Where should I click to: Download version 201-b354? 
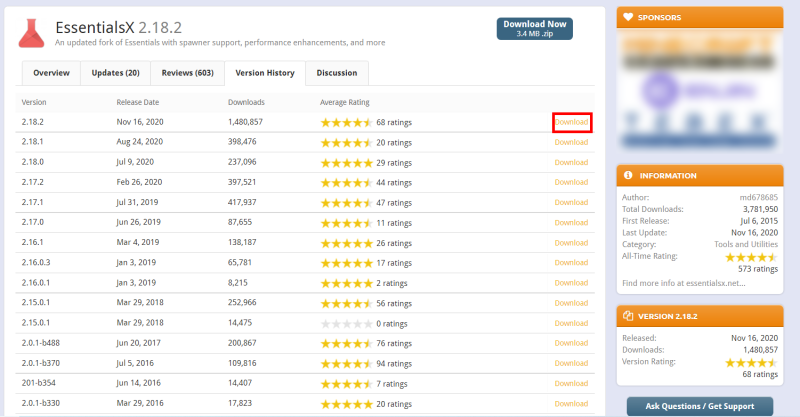point(571,383)
